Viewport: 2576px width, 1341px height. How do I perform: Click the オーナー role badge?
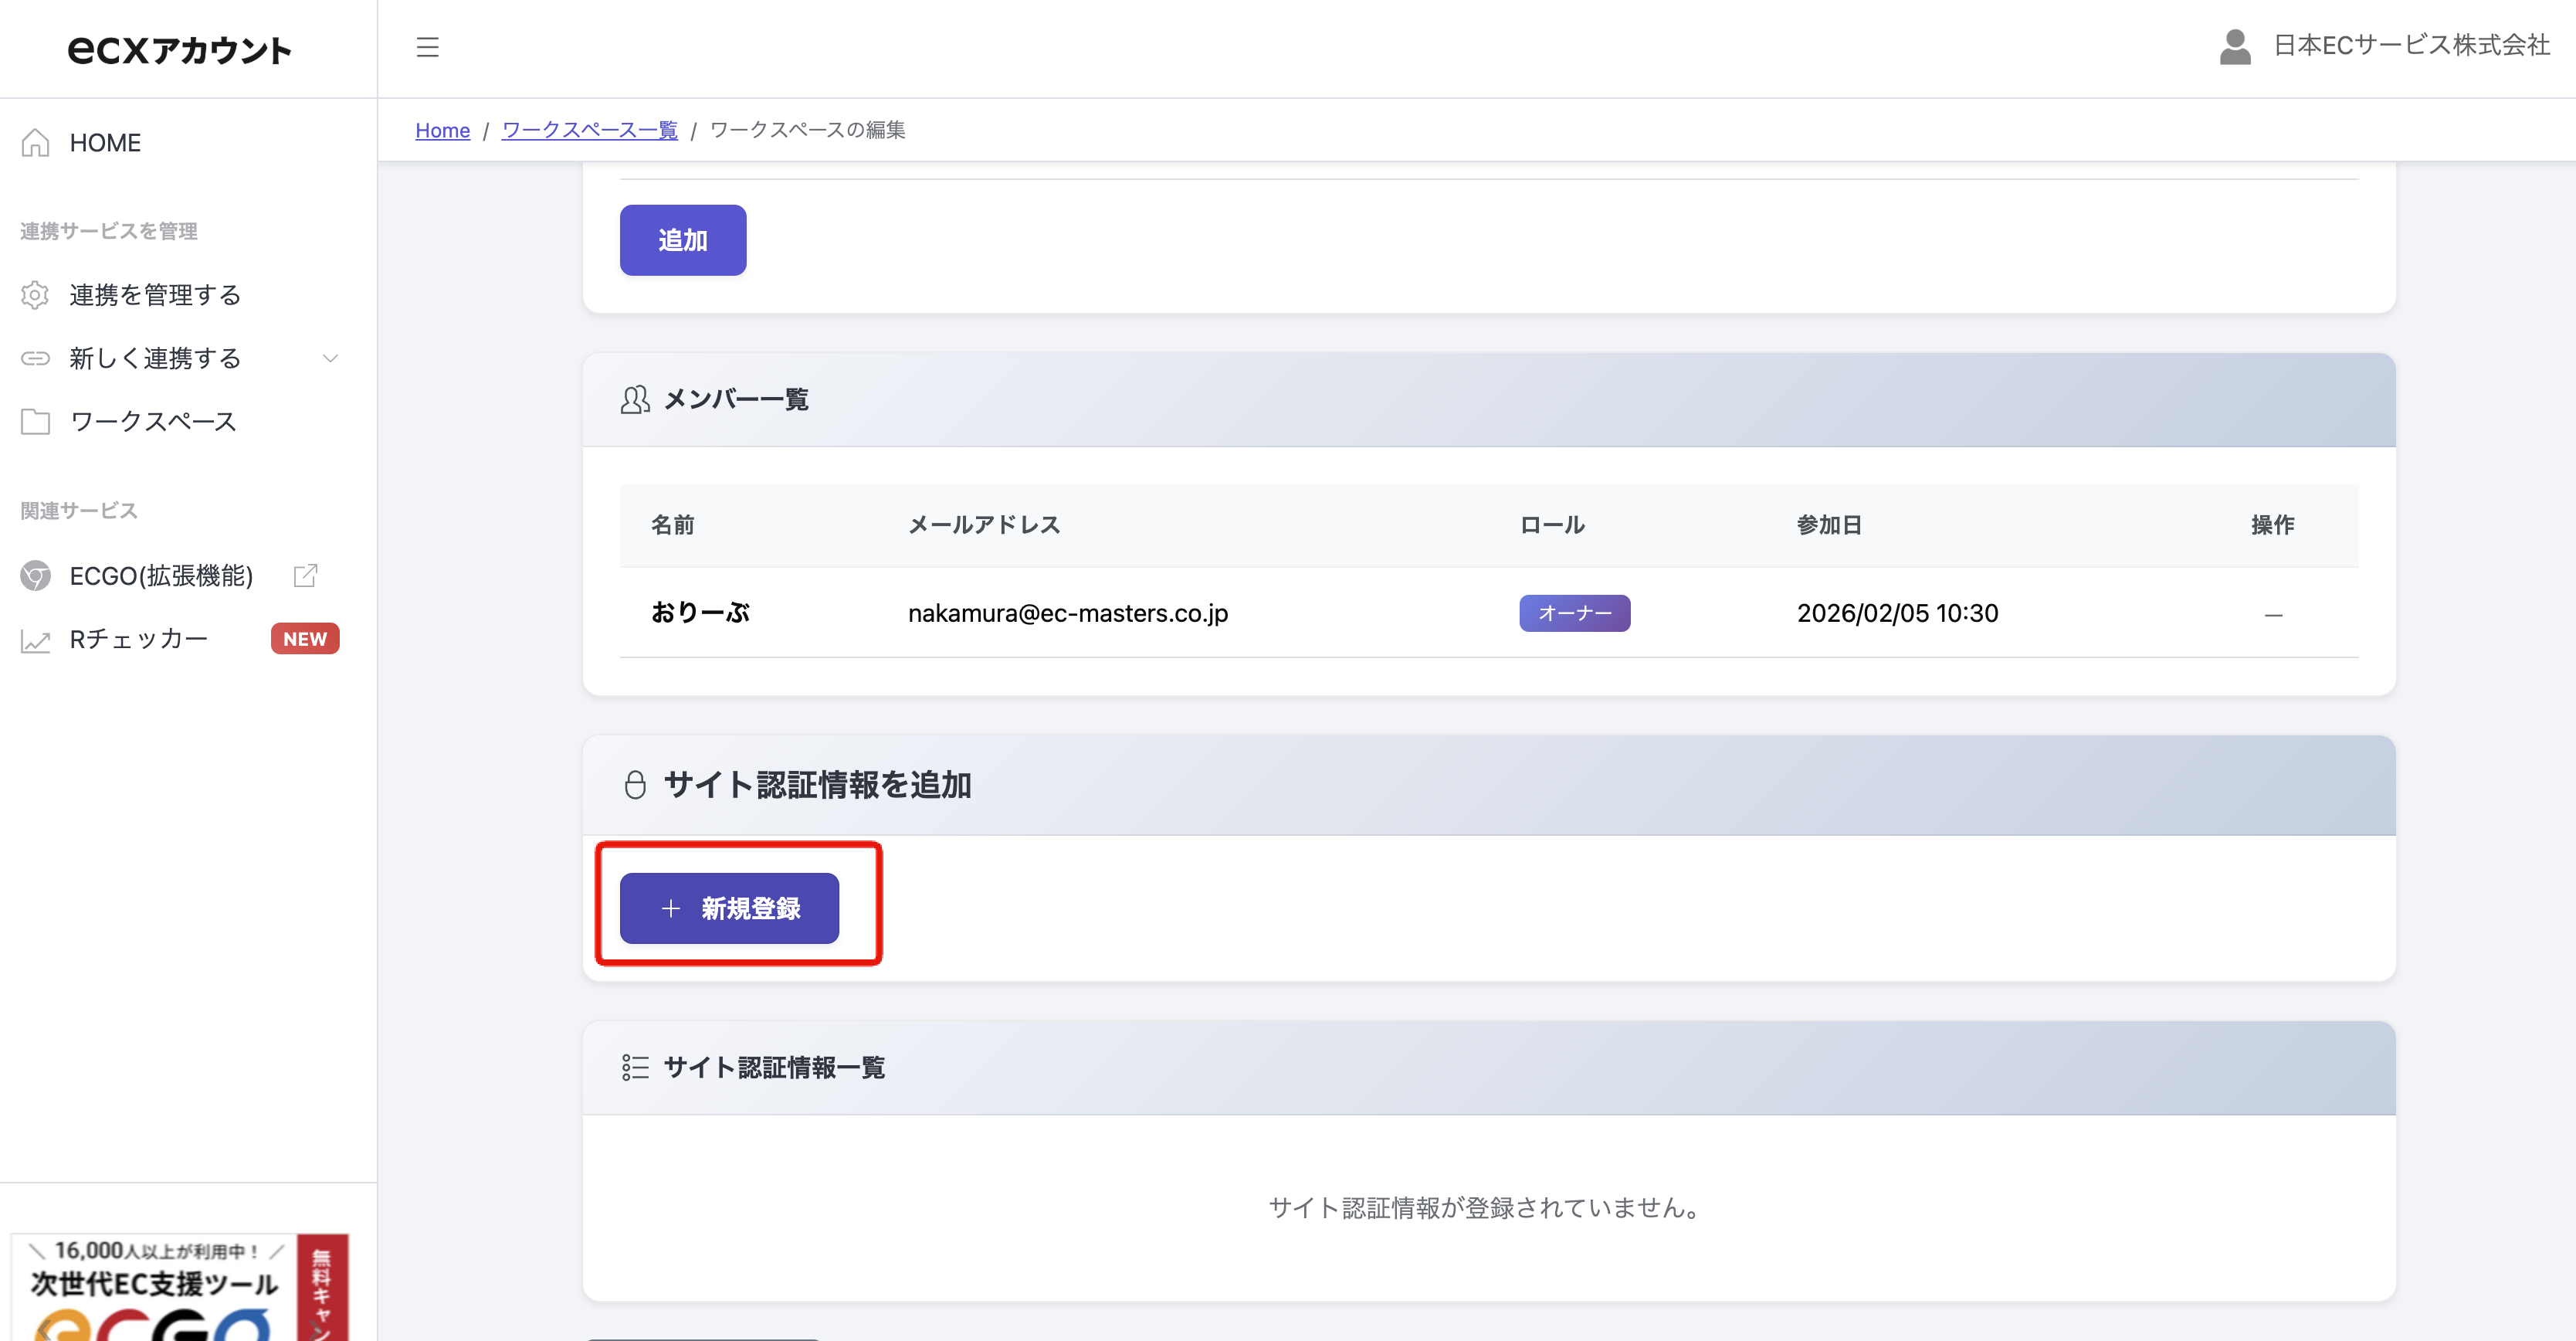[1574, 613]
